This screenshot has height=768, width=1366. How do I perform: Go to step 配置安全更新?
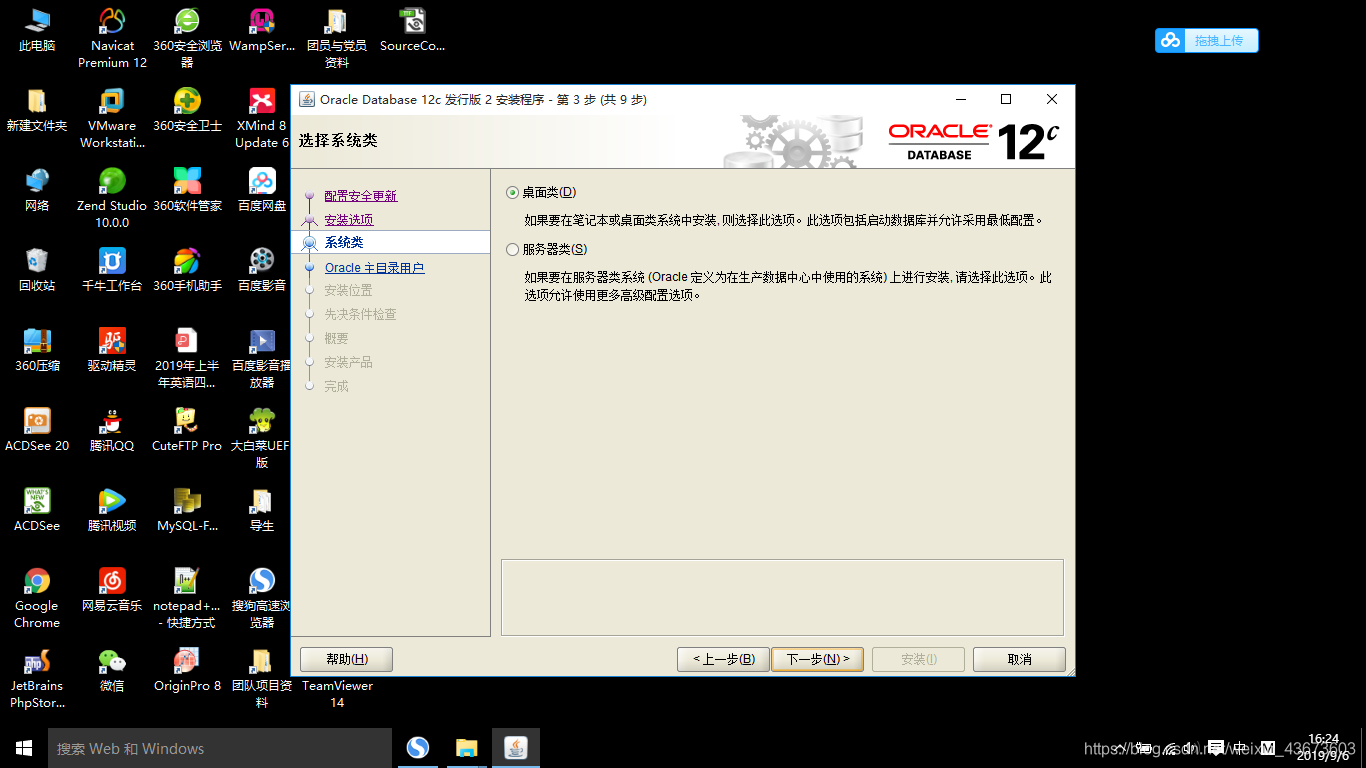(x=360, y=196)
